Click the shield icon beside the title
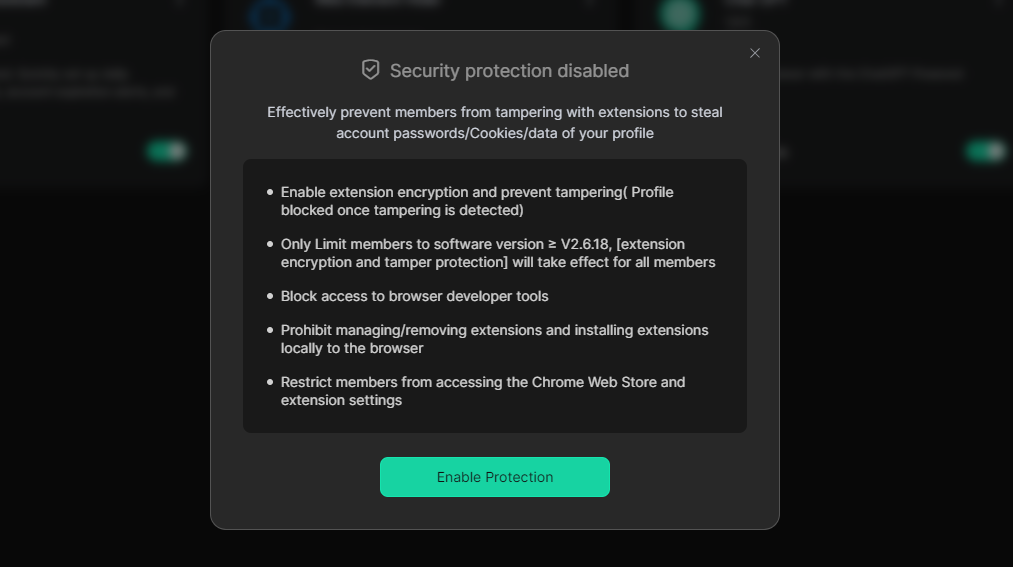Image resolution: width=1013 pixels, height=567 pixels. (x=370, y=70)
